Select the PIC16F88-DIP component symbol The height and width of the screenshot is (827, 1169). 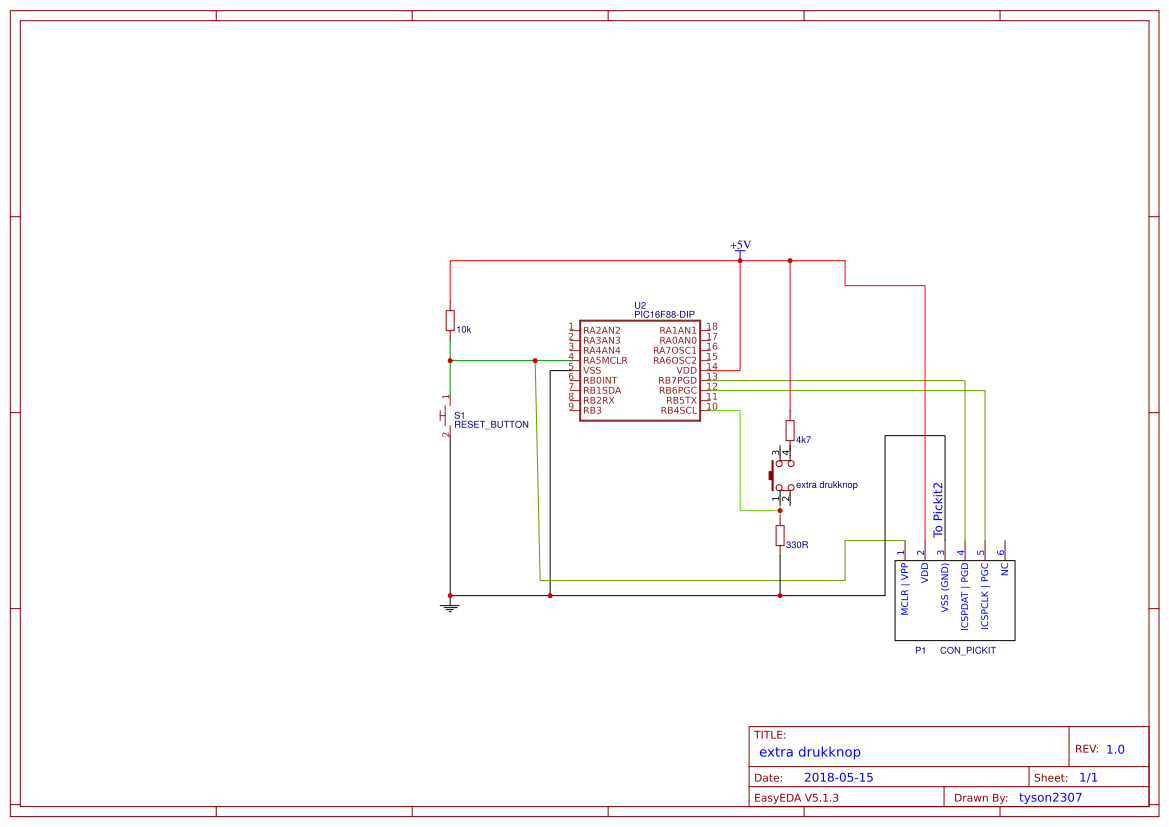[x=639, y=370]
